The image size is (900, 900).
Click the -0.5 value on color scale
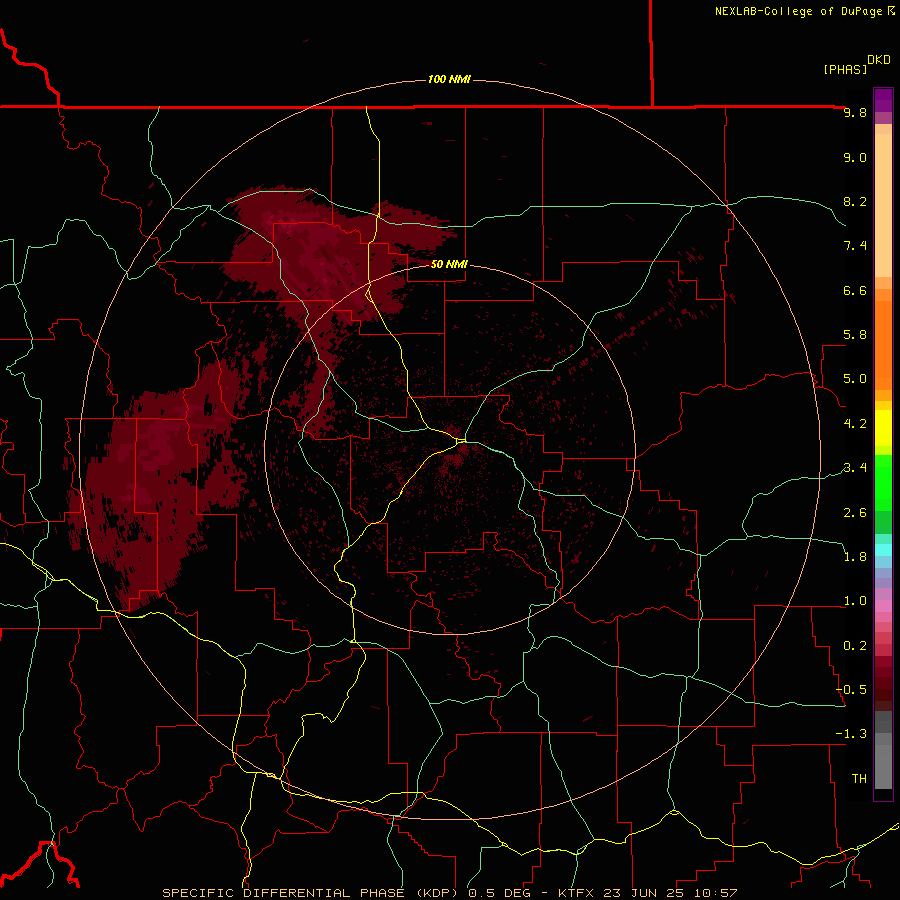(851, 690)
